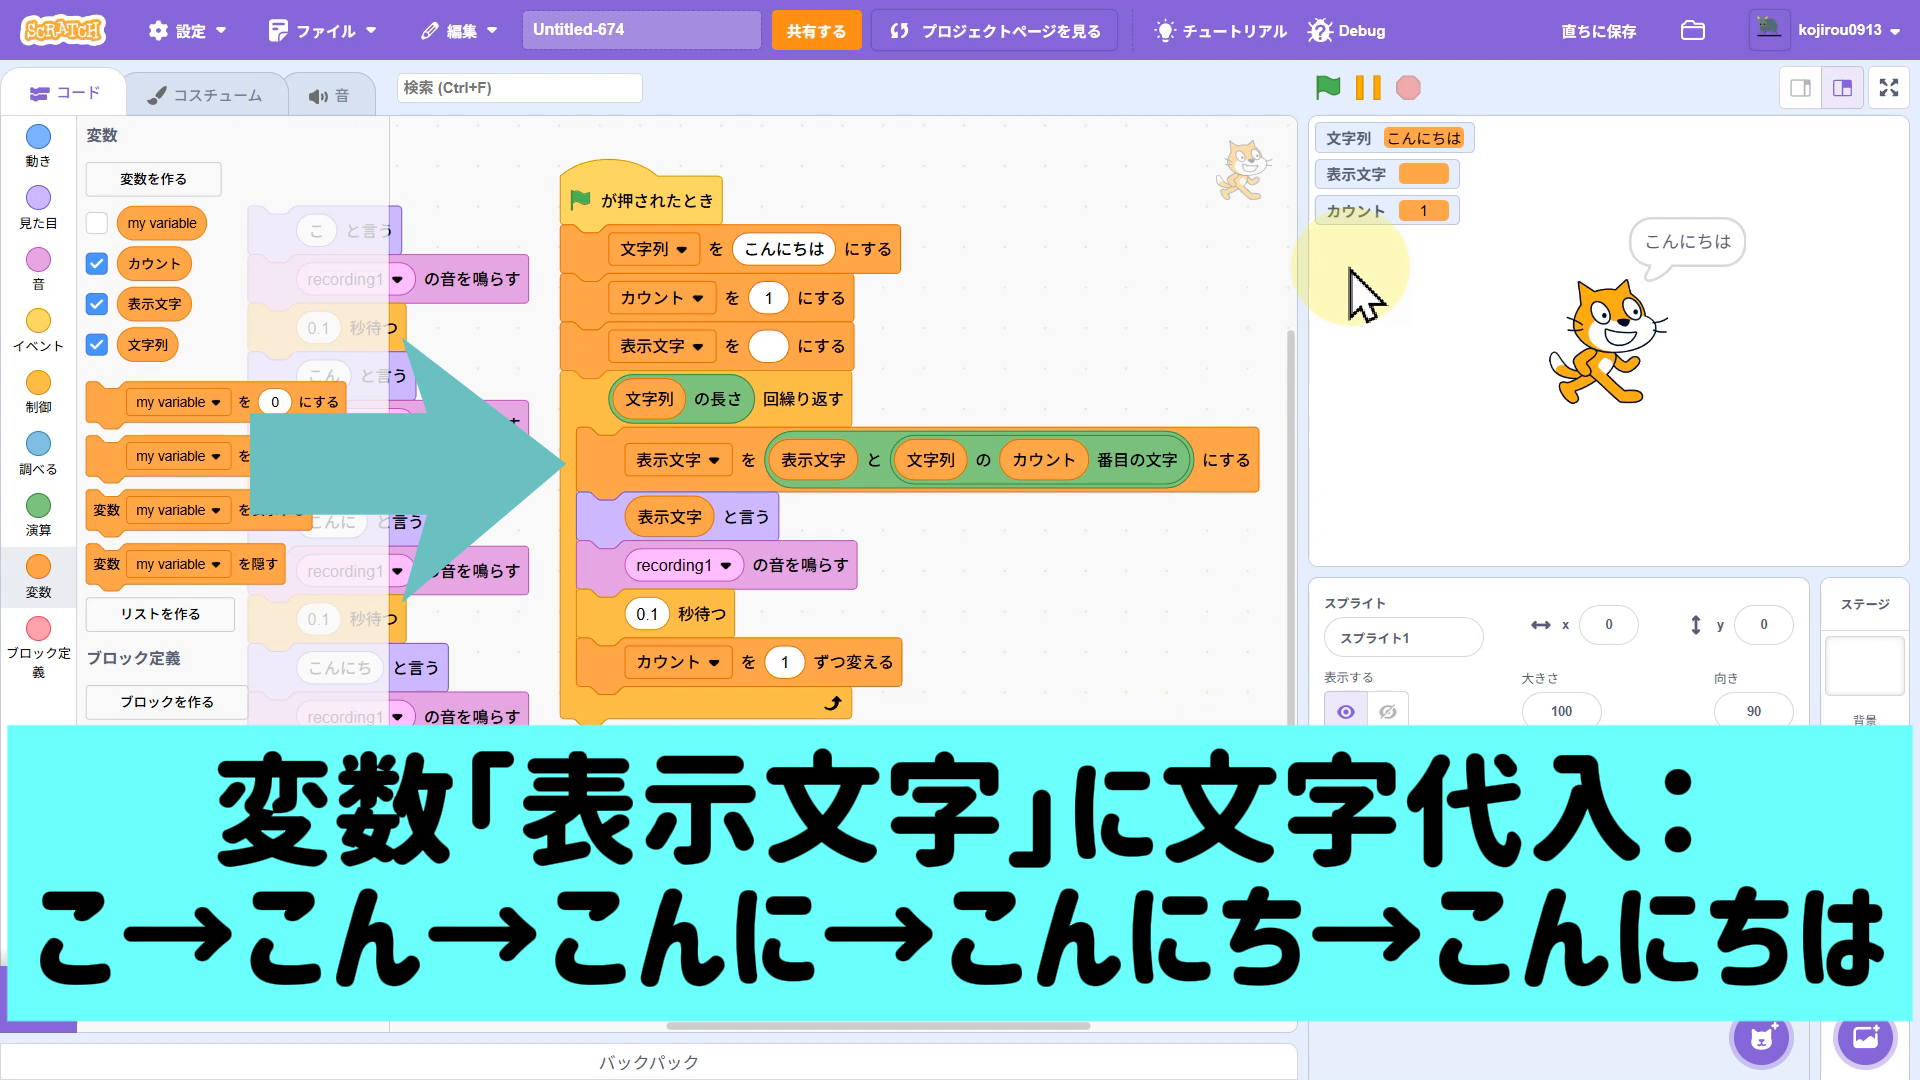Click the project title field Untitled-674

click(641, 30)
